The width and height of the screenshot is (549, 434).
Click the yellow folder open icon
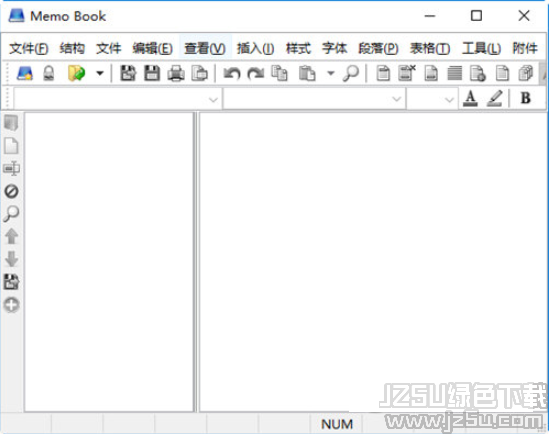click(x=77, y=74)
